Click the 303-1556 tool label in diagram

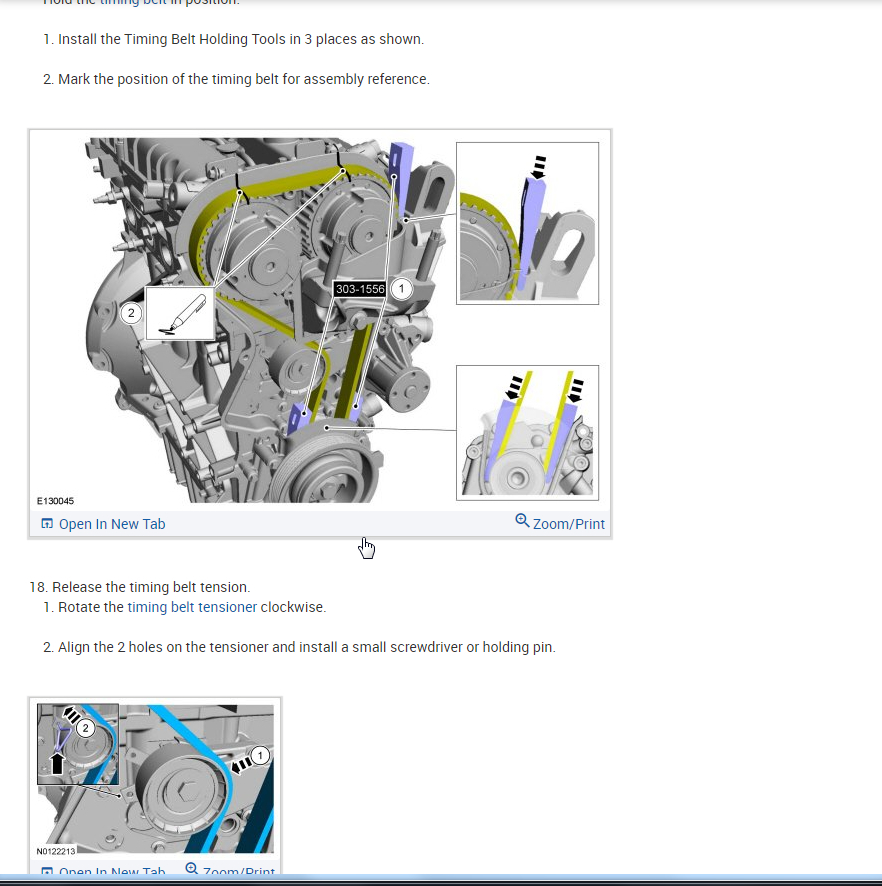(x=360, y=289)
